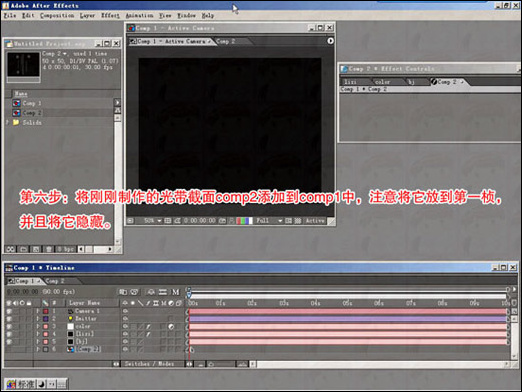This screenshot has width=522, height=392.
Task: Expand the Emitter layer properties
Action: click(x=38, y=319)
